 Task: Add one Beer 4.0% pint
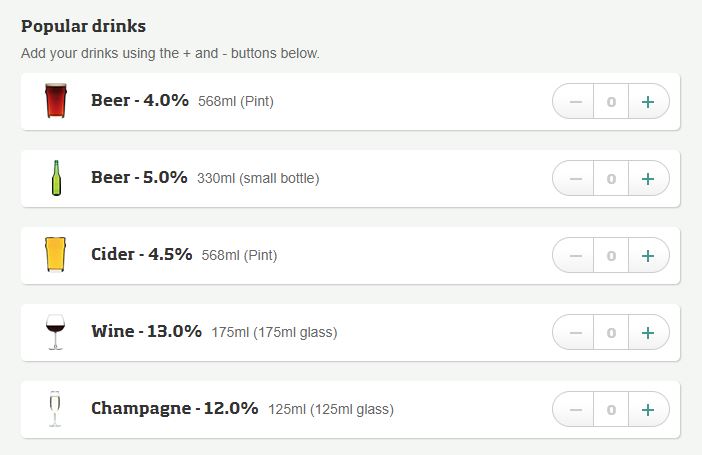(x=648, y=101)
